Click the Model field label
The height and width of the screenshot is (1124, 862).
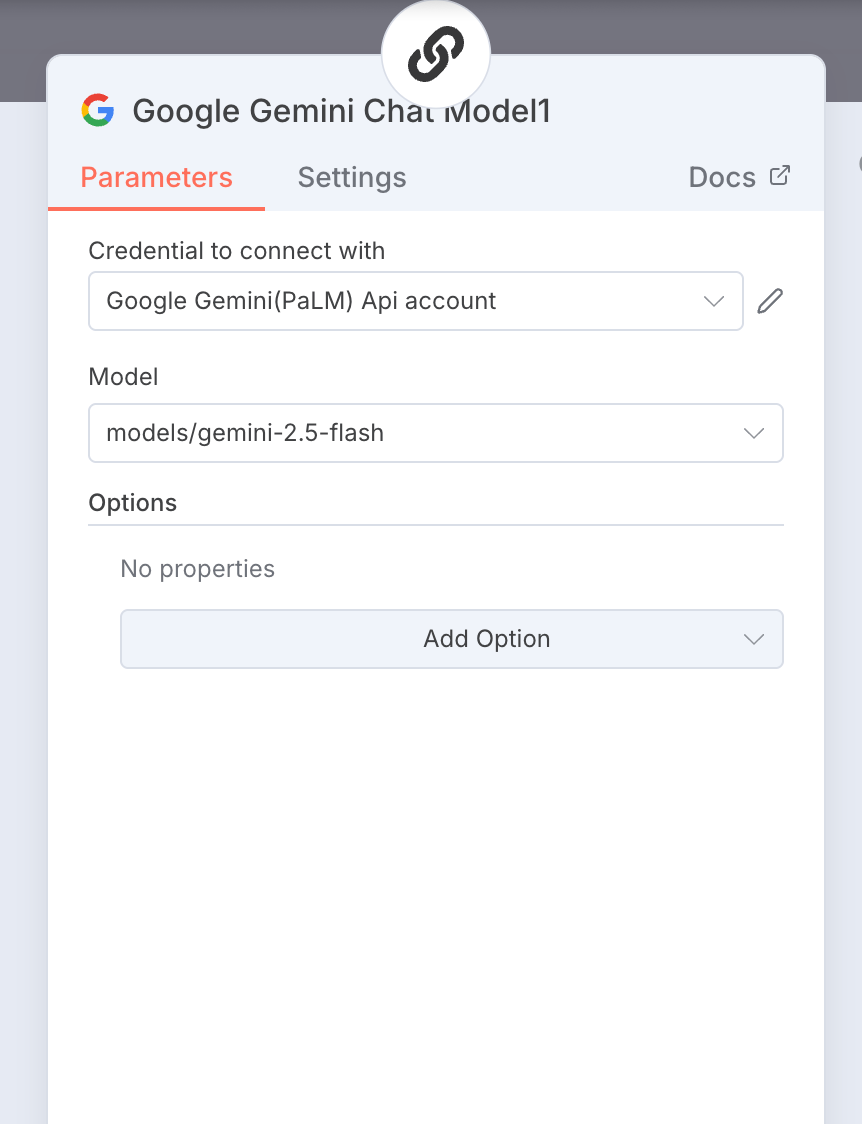point(124,377)
